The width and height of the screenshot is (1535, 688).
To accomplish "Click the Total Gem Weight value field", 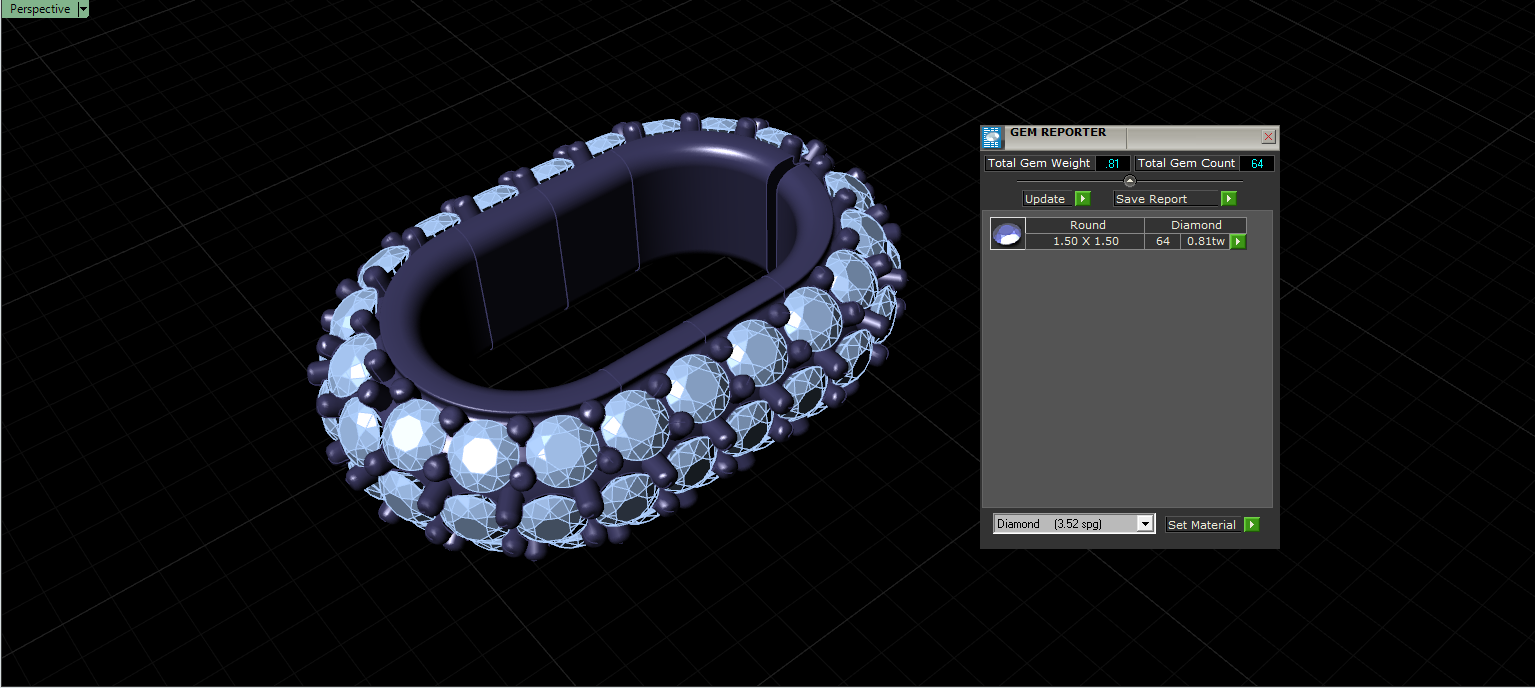I will [x=1113, y=163].
